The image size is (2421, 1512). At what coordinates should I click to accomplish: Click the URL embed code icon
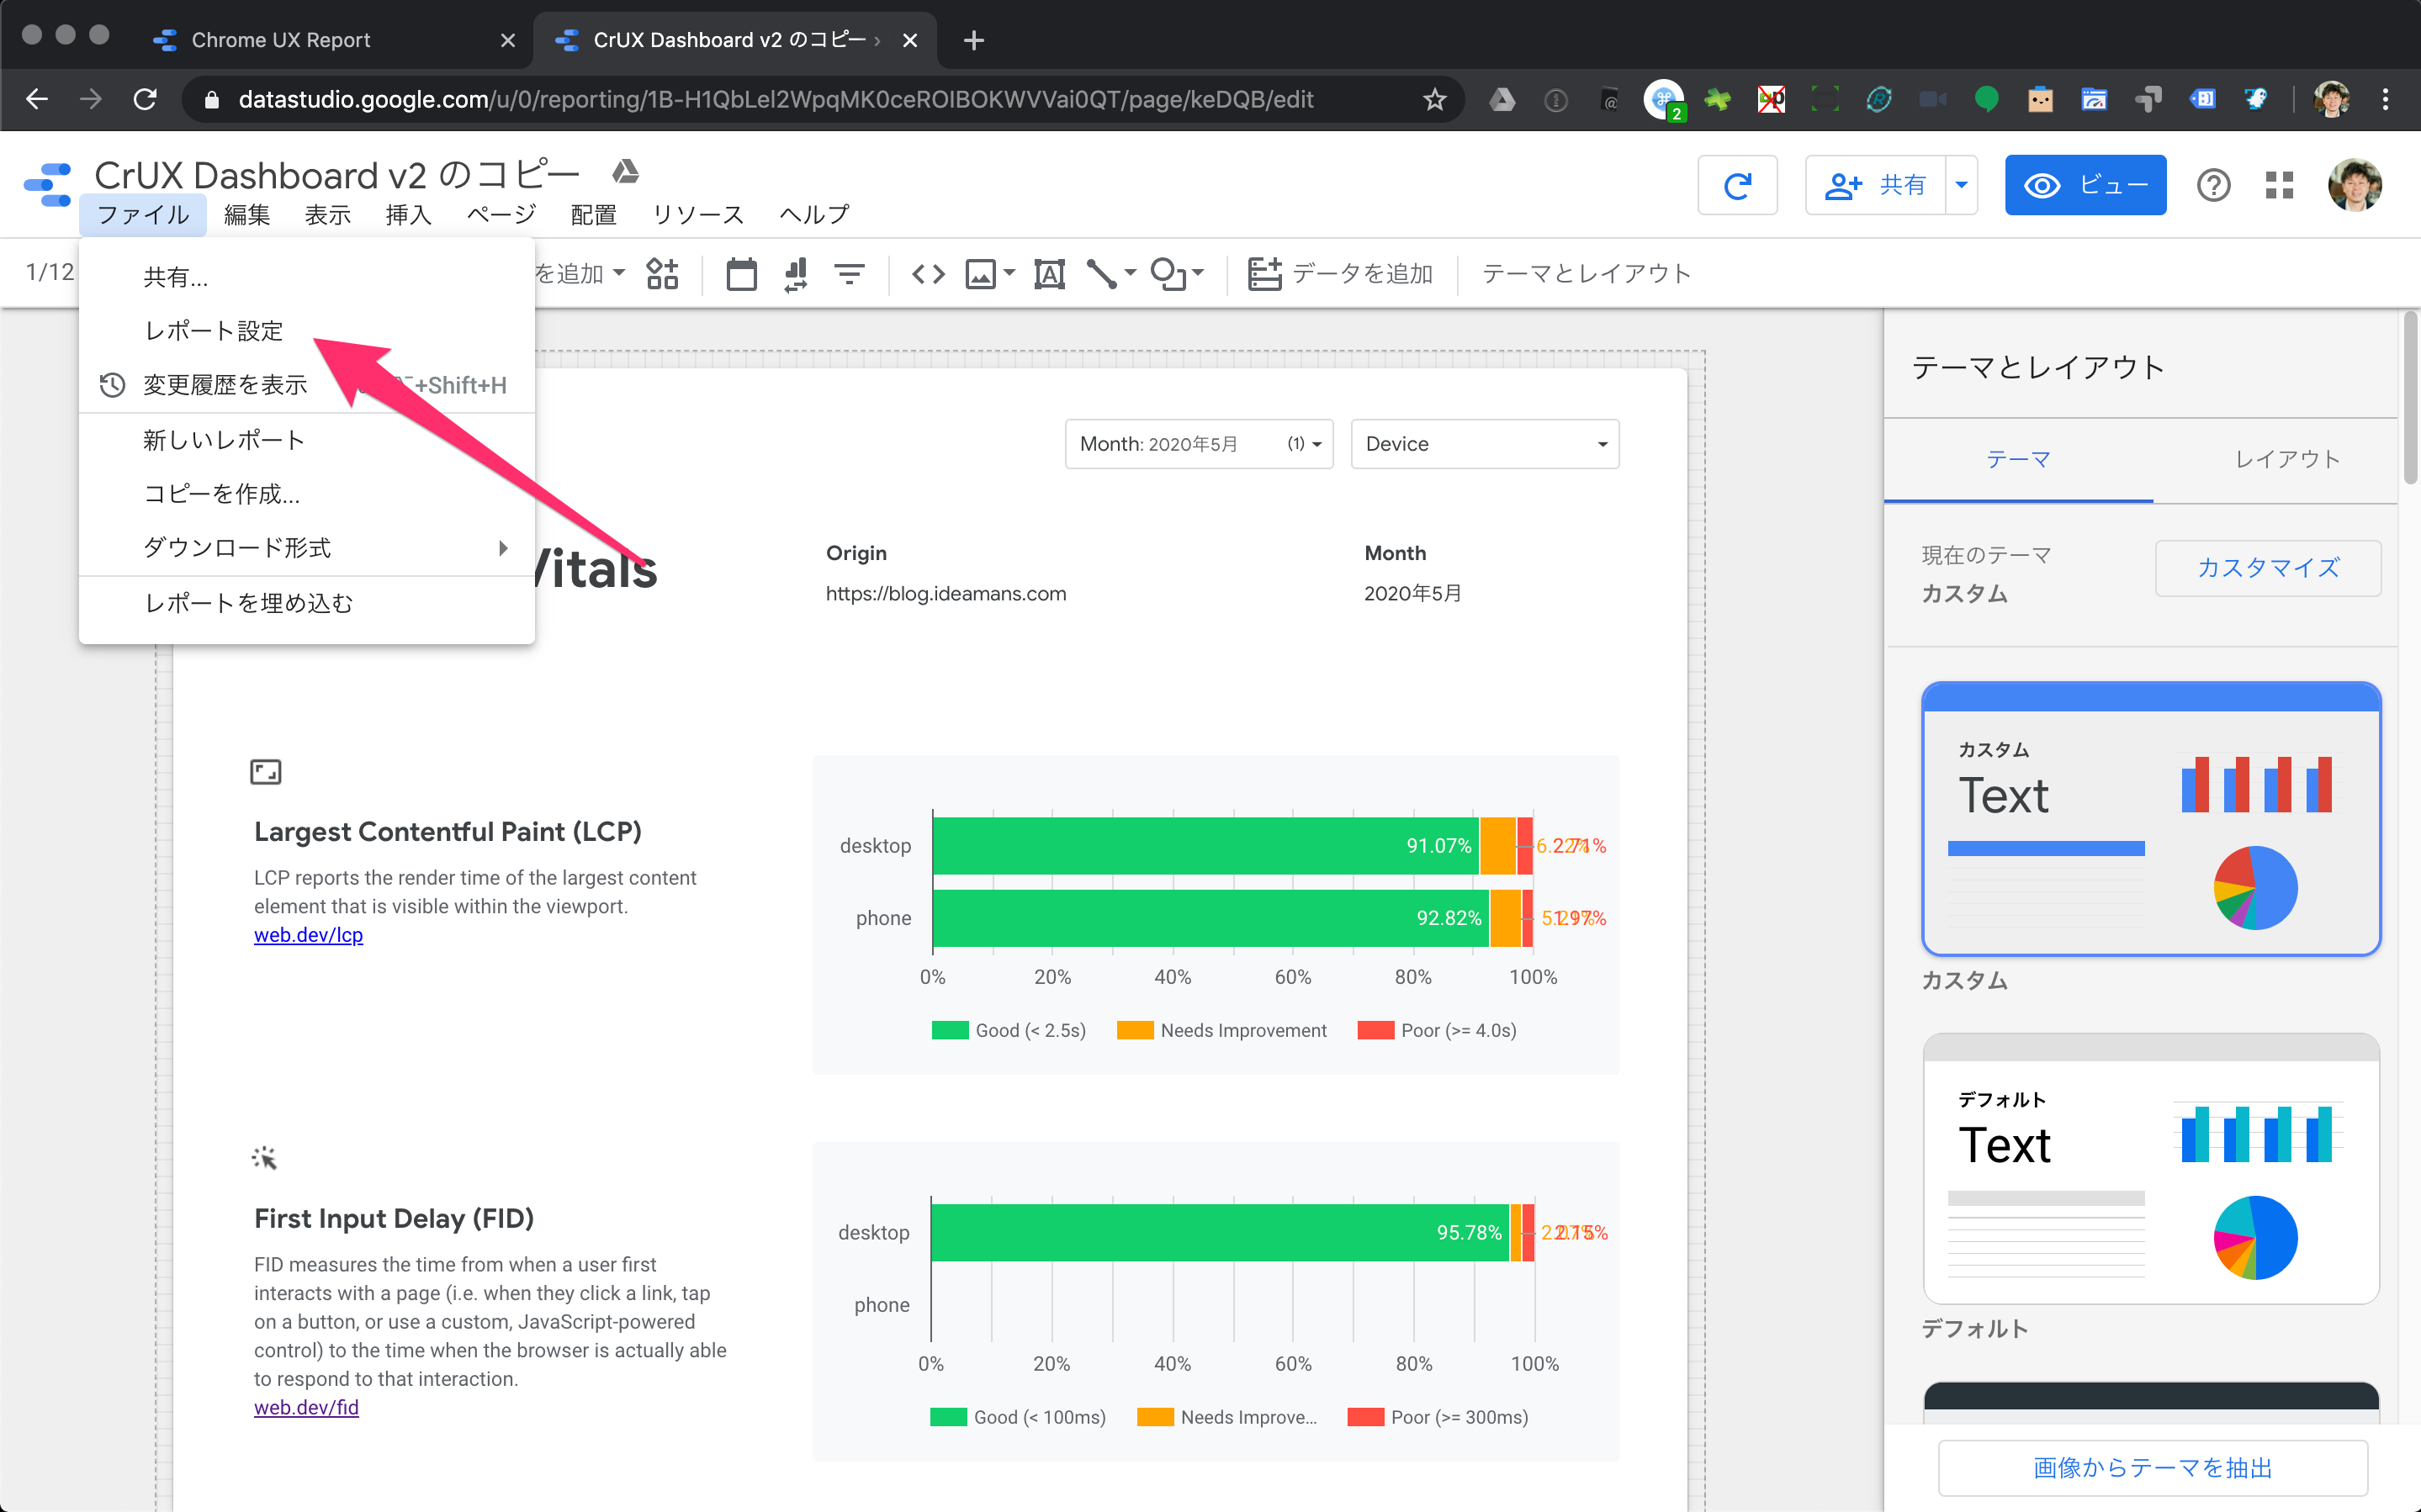tap(928, 273)
